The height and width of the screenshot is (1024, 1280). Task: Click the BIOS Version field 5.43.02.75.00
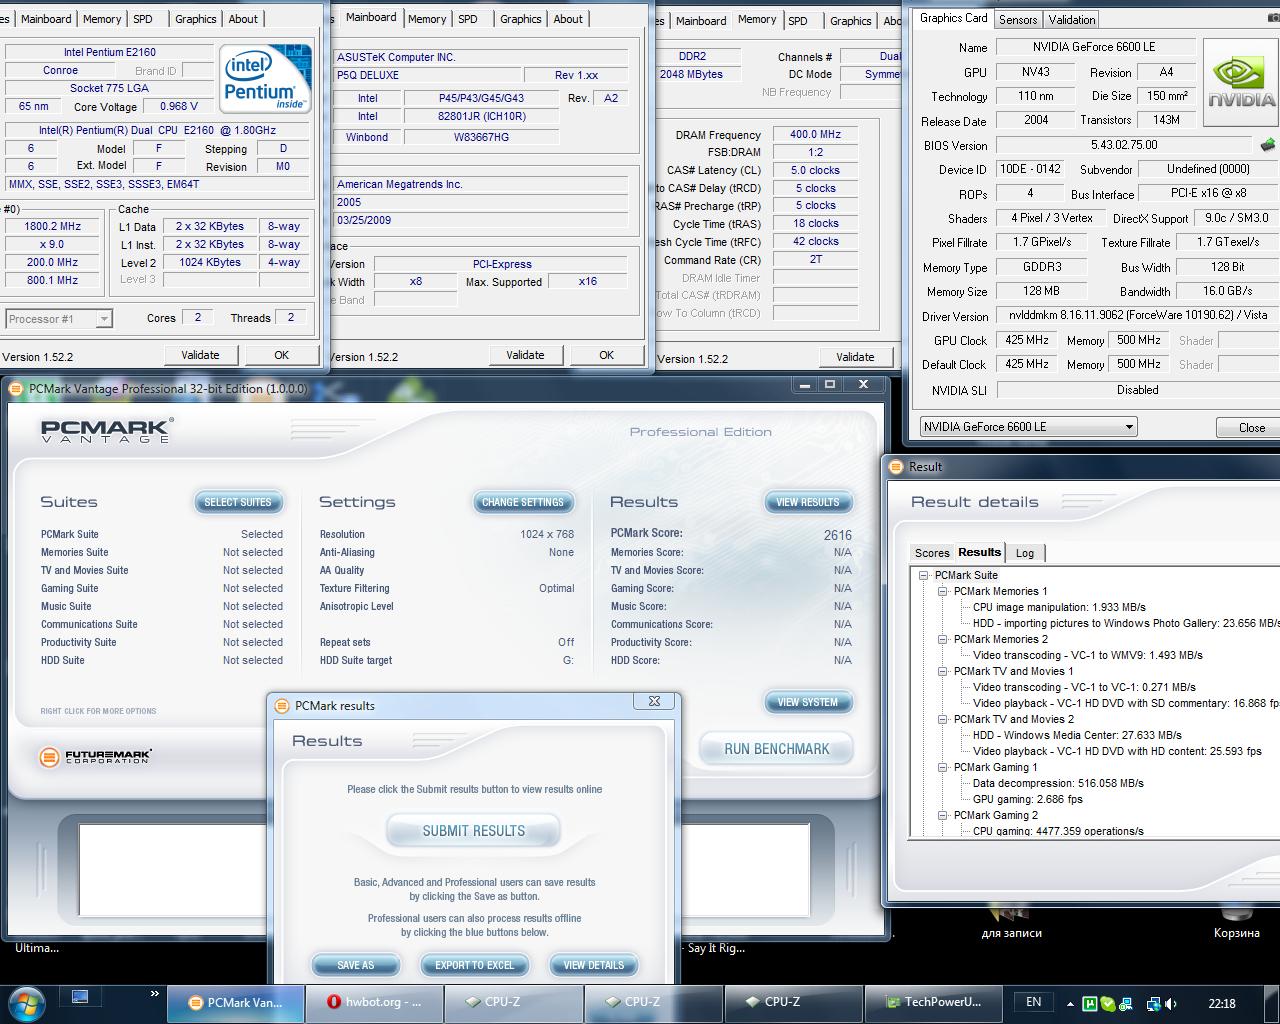pos(1124,145)
